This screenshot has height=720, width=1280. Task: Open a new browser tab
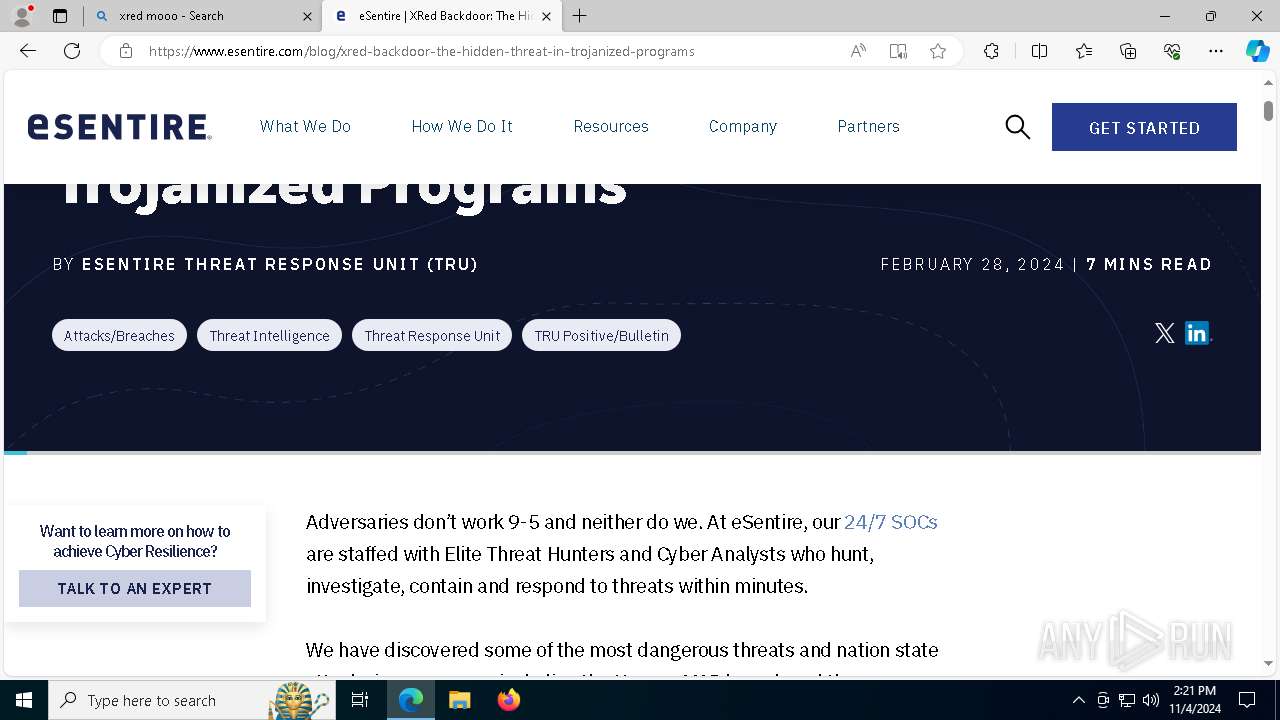[579, 16]
